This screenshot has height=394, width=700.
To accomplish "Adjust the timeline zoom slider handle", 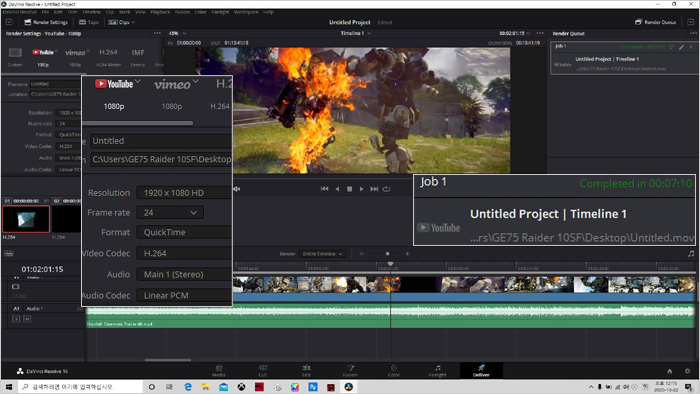I will pyautogui.click(x=388, y=254).
